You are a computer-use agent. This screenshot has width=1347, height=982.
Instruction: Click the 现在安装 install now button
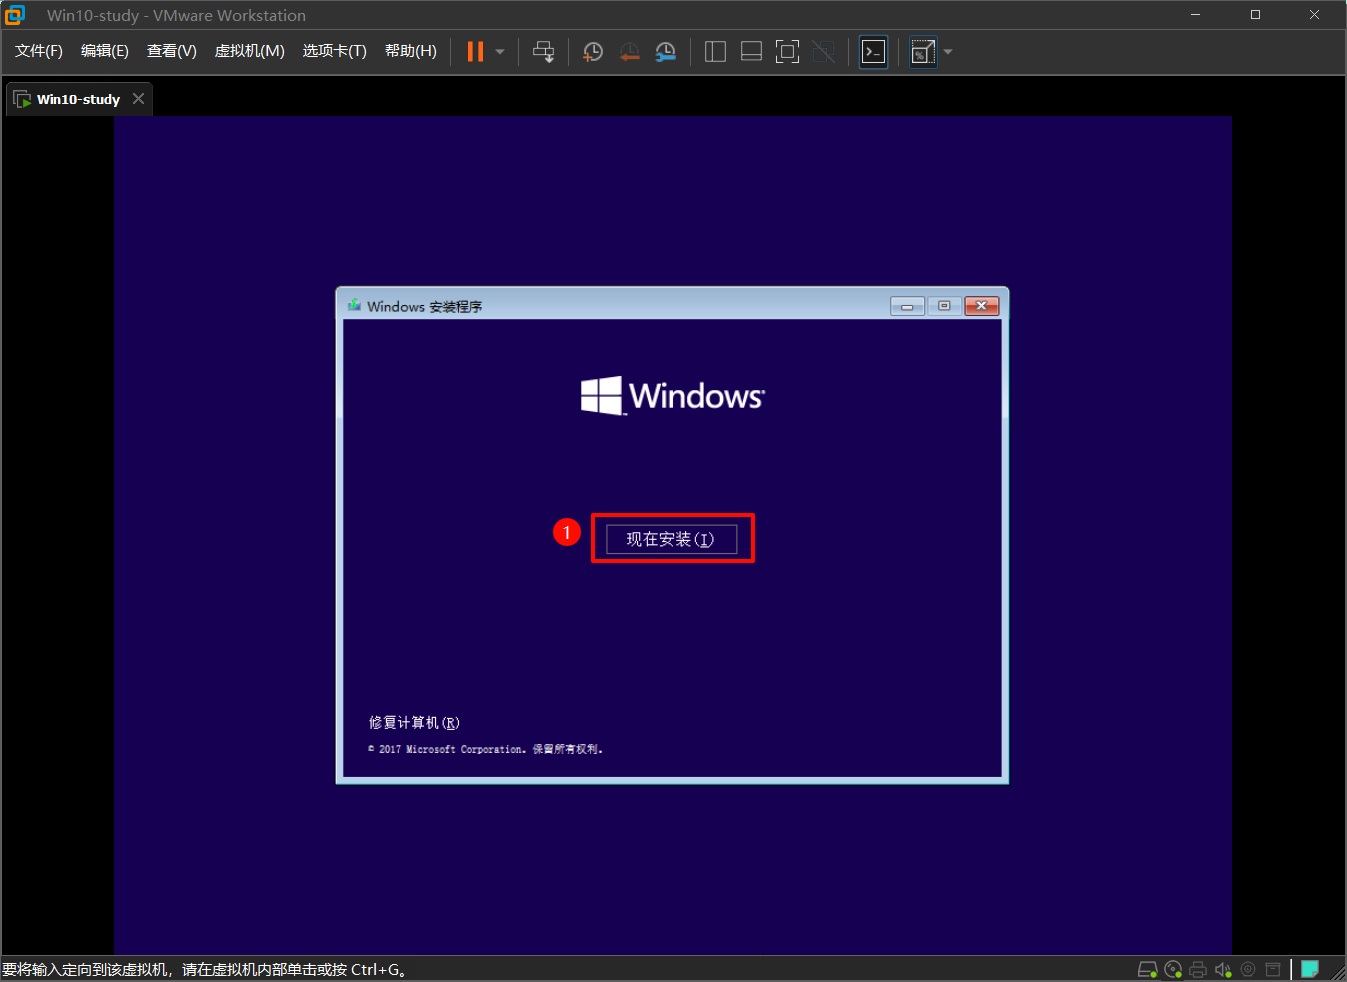coord(671,539)
